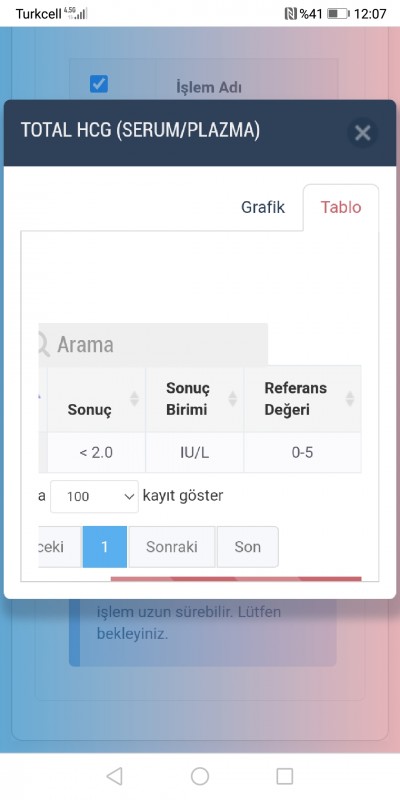Click the red horizontal scrollbar bar
This screenshot has height=800, width=400.
(236, 579)
